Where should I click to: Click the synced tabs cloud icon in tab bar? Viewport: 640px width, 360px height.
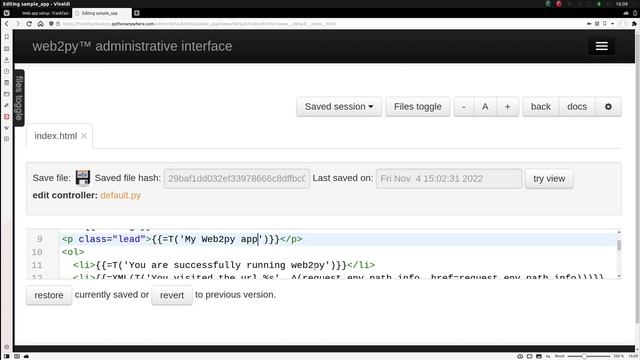click(x=626, y=13)
